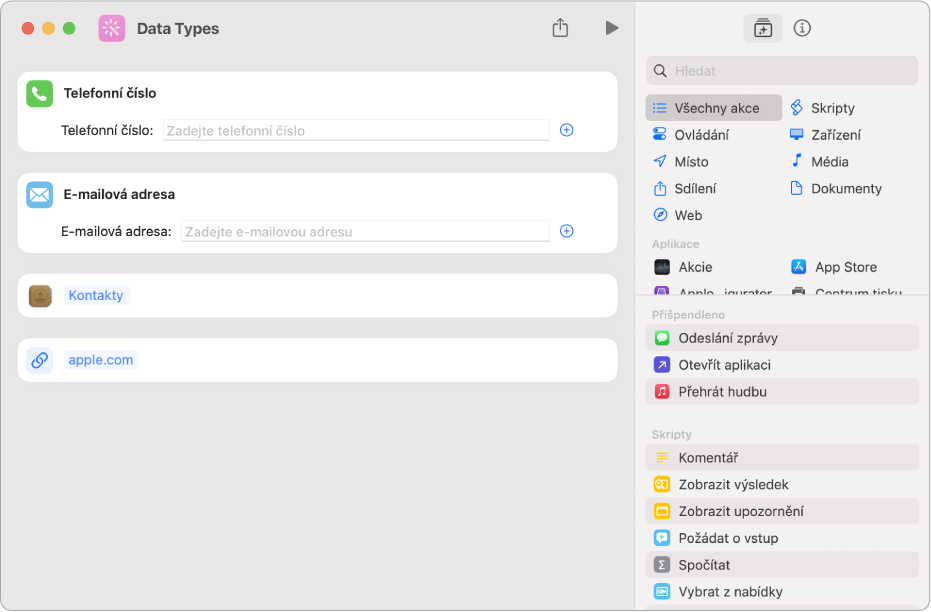931x612 pixels.
Task: Close the window with red button
Action: tap(28, 28)
